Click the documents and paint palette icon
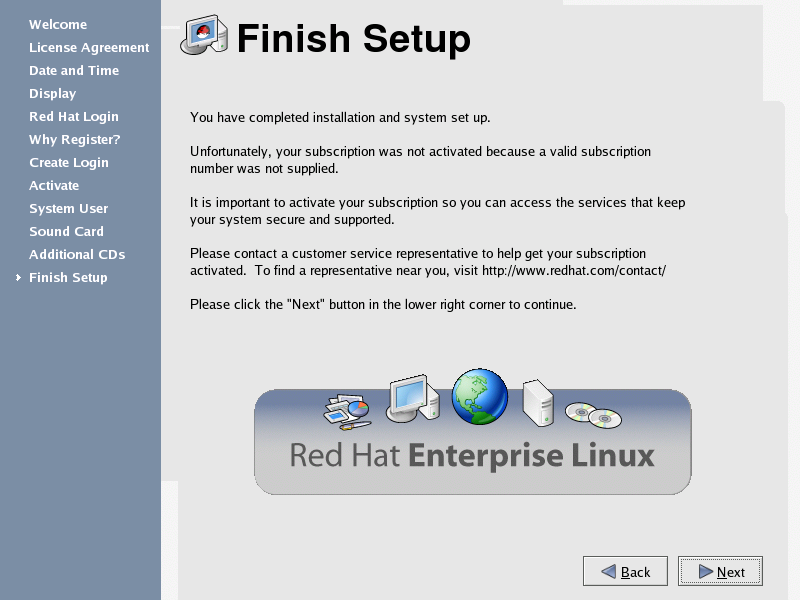800x600 pixels. tap(347, 410)
